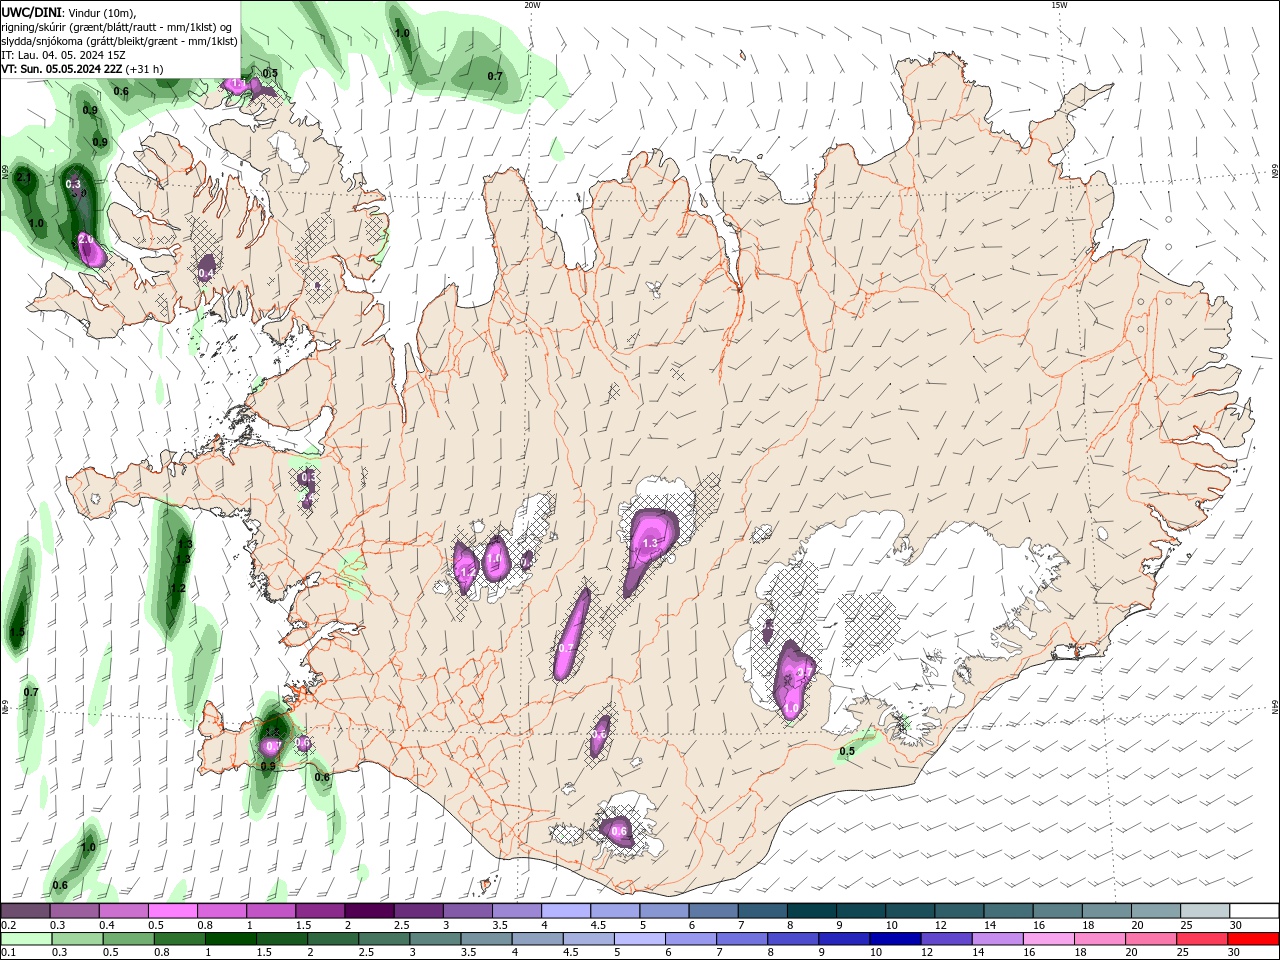This screenshot has height=960, width=1280.
Task: Click the pink 1.3 snowfall value on the map
Action: pyautogui.click(x=650, y=543)
